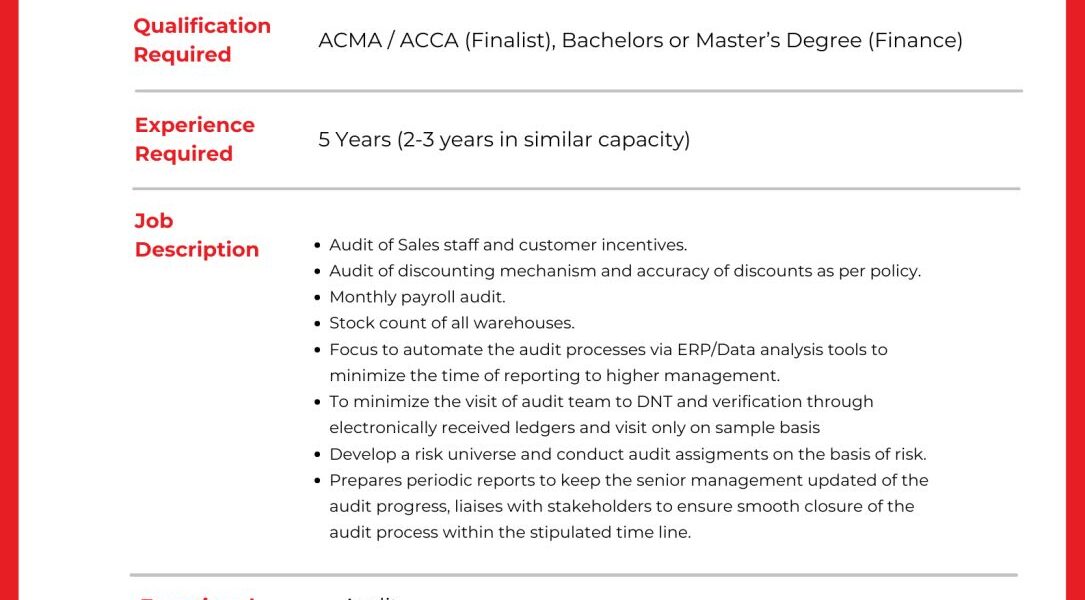The image size is (1085, 600).
Task: Click the "Experience Required" heading
Action: tap(194, 139)
